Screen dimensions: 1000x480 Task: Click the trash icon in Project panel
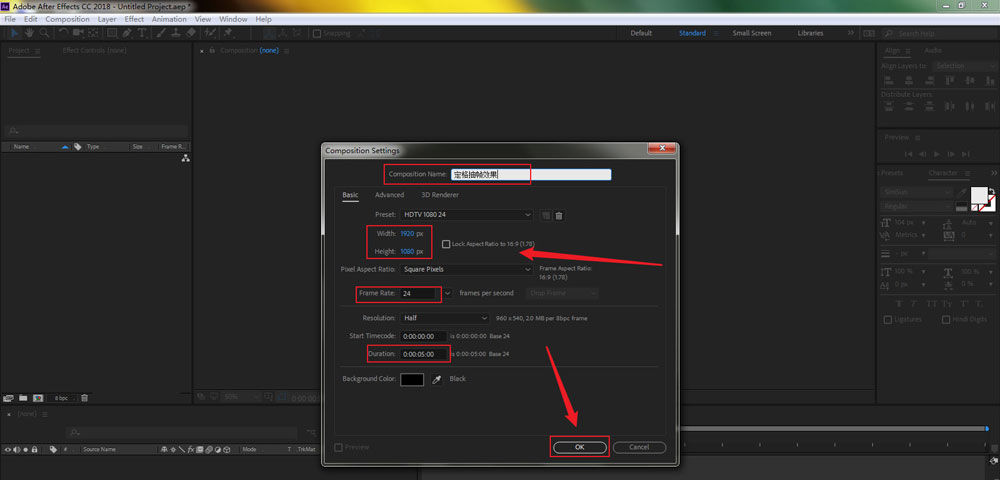[85, 398]
